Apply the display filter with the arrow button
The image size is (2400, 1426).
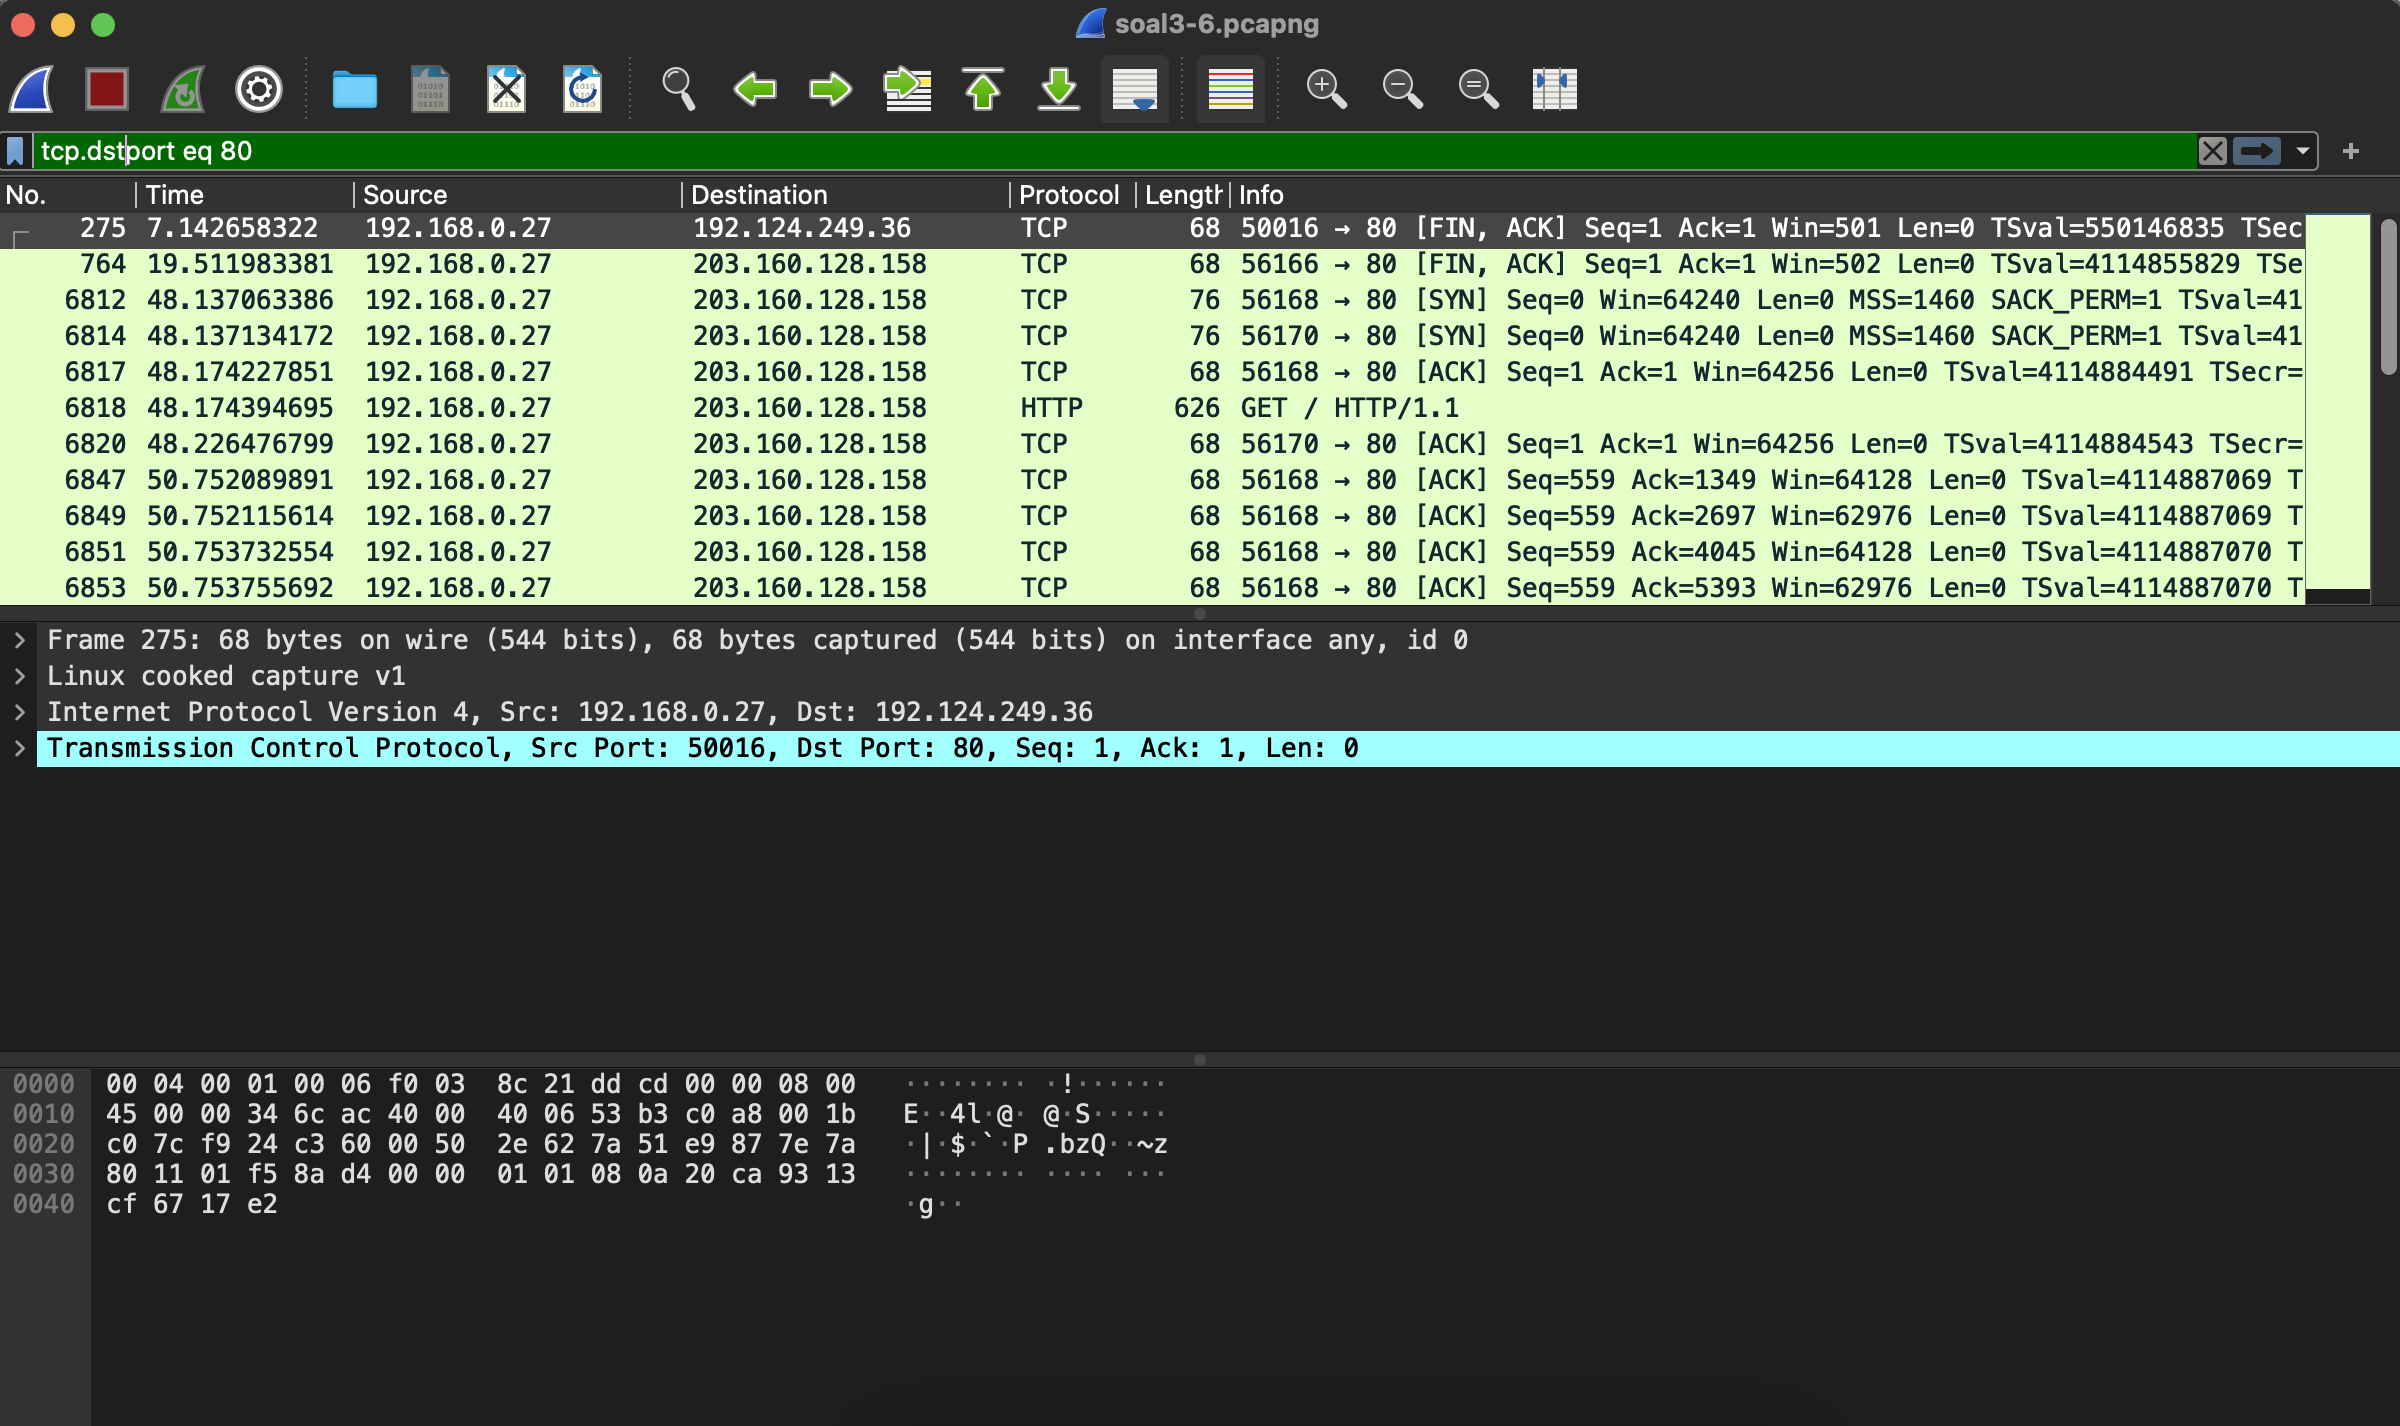[x=2258, y=151]
